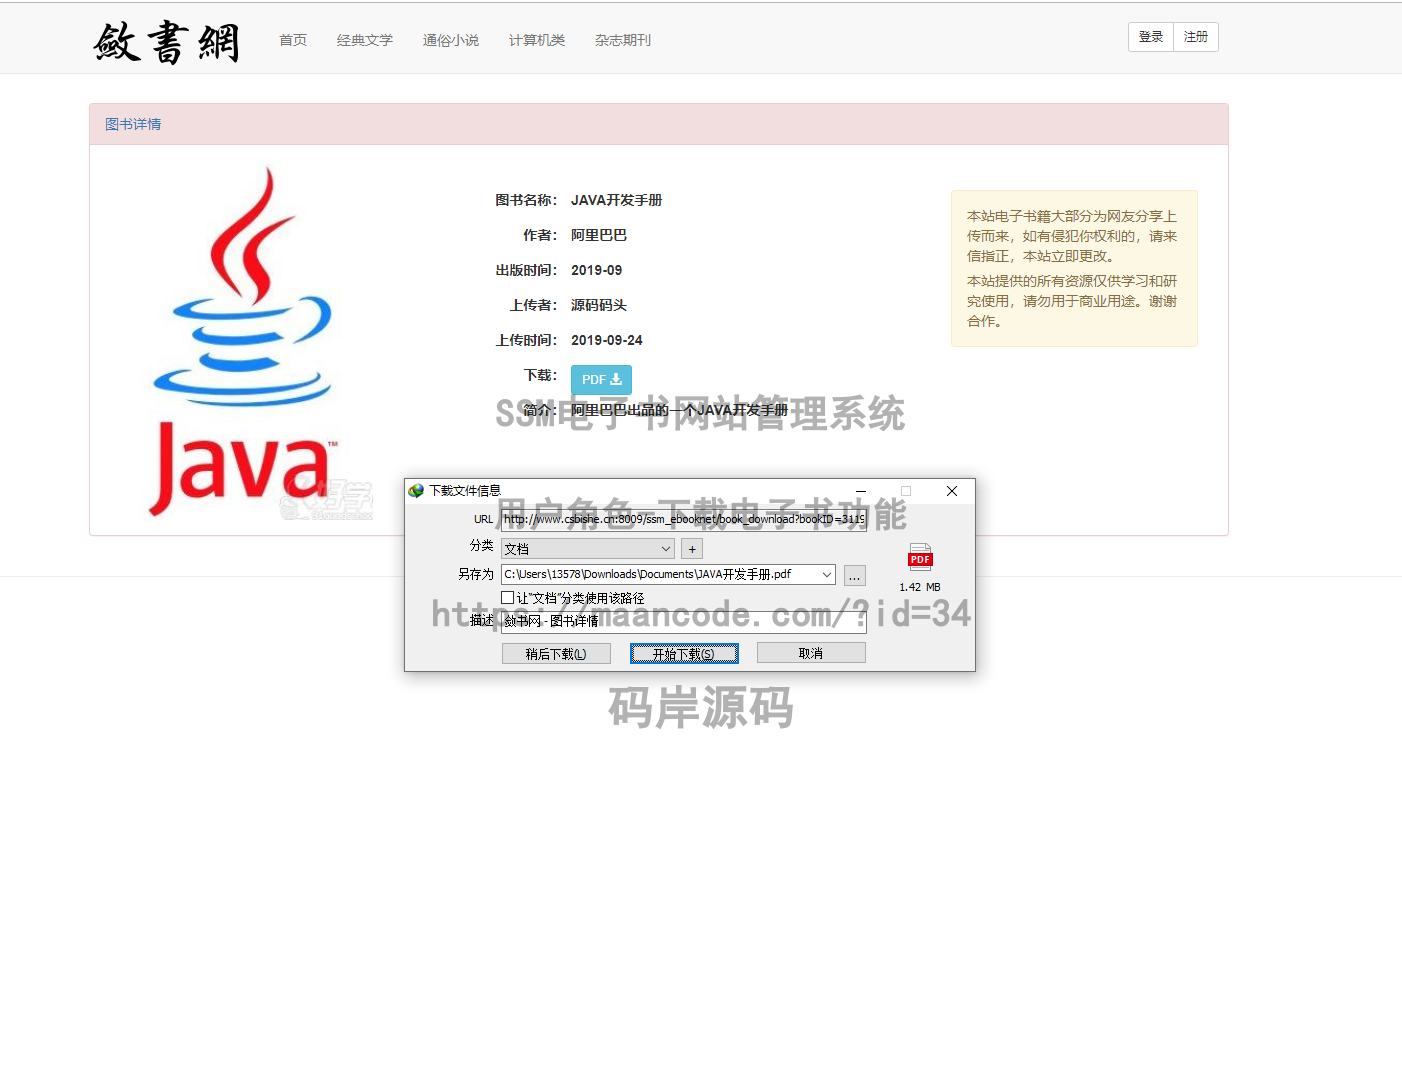Click the upload date 2019-09-24
The height and width of the screenshot is (1076, 1402).
click(607, 340)
